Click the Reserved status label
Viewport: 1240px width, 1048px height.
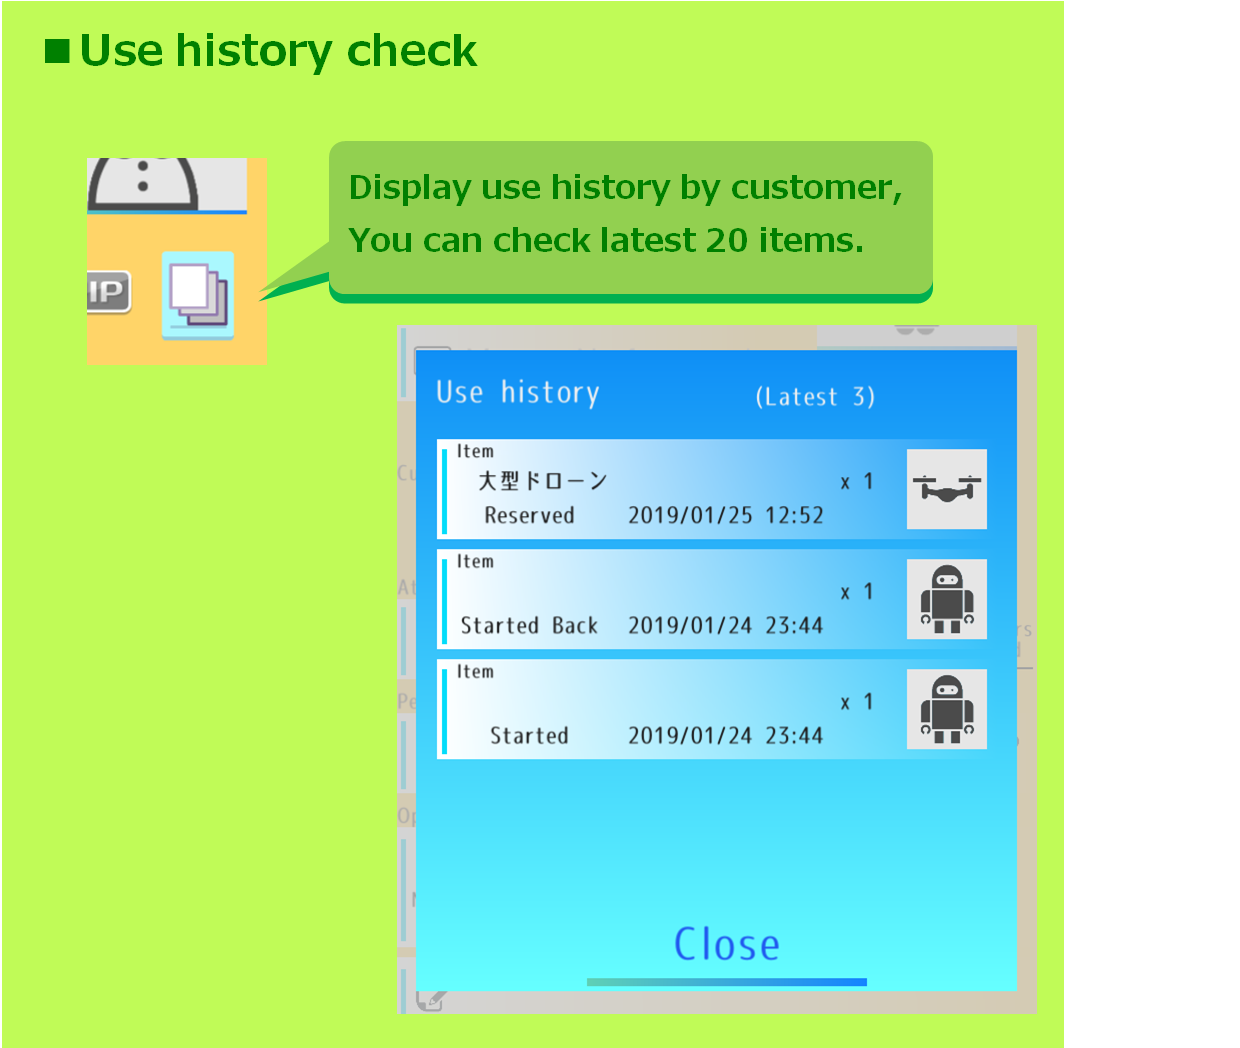(529, 516)
